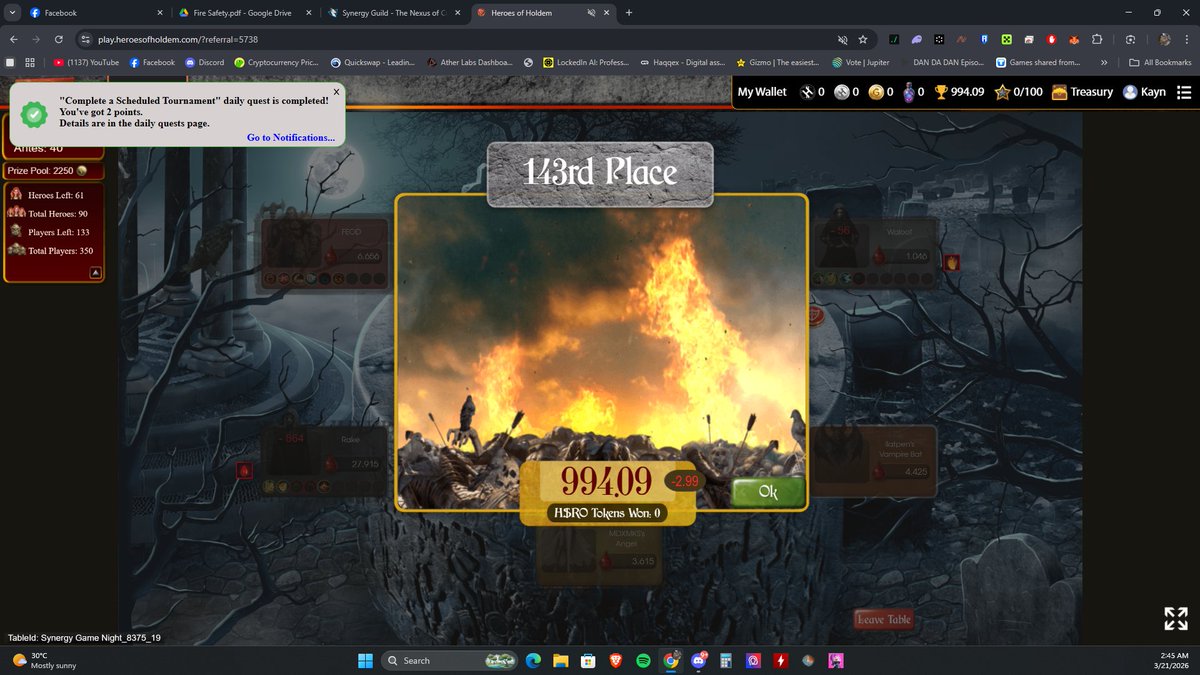Open the Treasury chest icon
Image resolution: width=1200 pixels, height=675 pixels.
(1061, 92)
